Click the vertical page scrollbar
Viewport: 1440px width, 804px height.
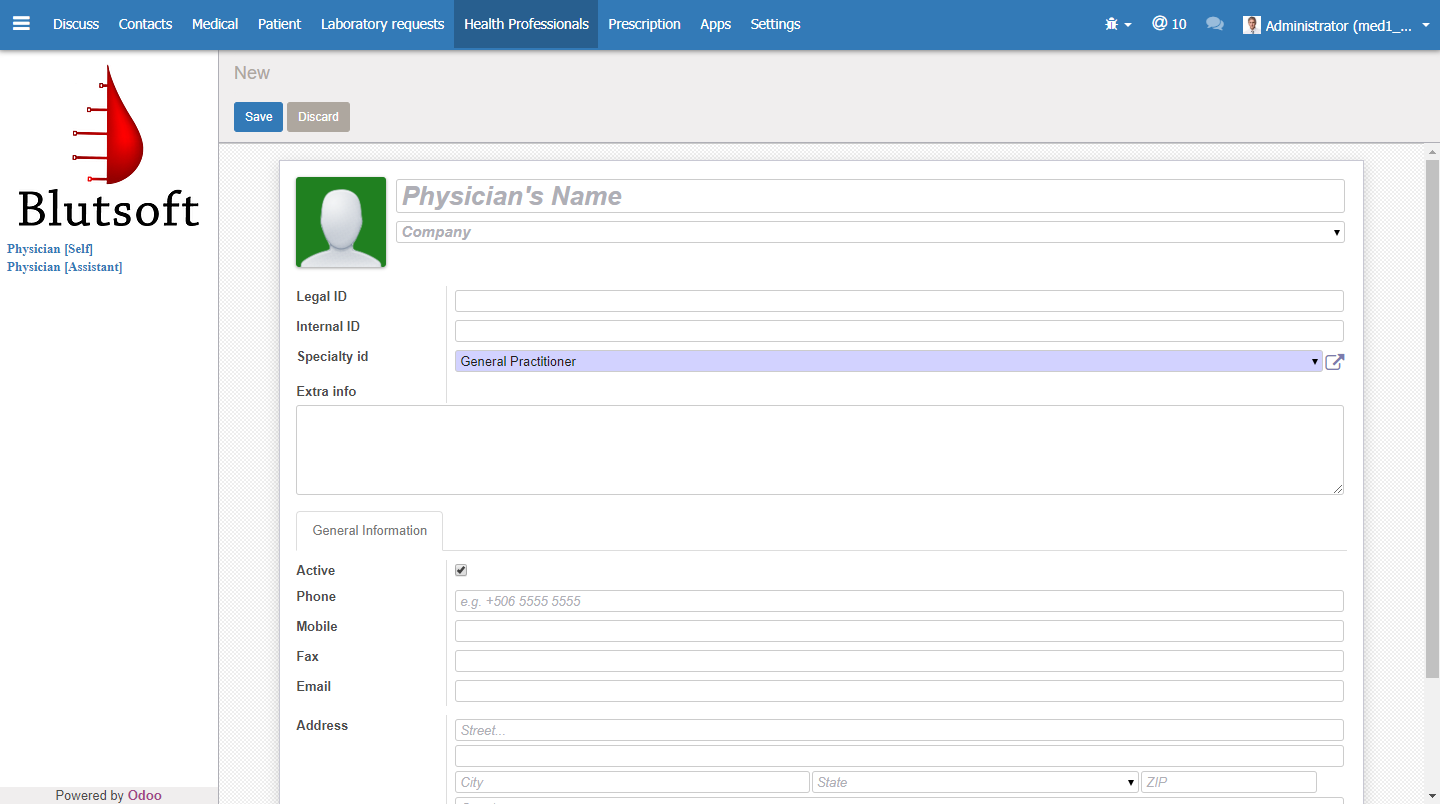(1432, 420)
